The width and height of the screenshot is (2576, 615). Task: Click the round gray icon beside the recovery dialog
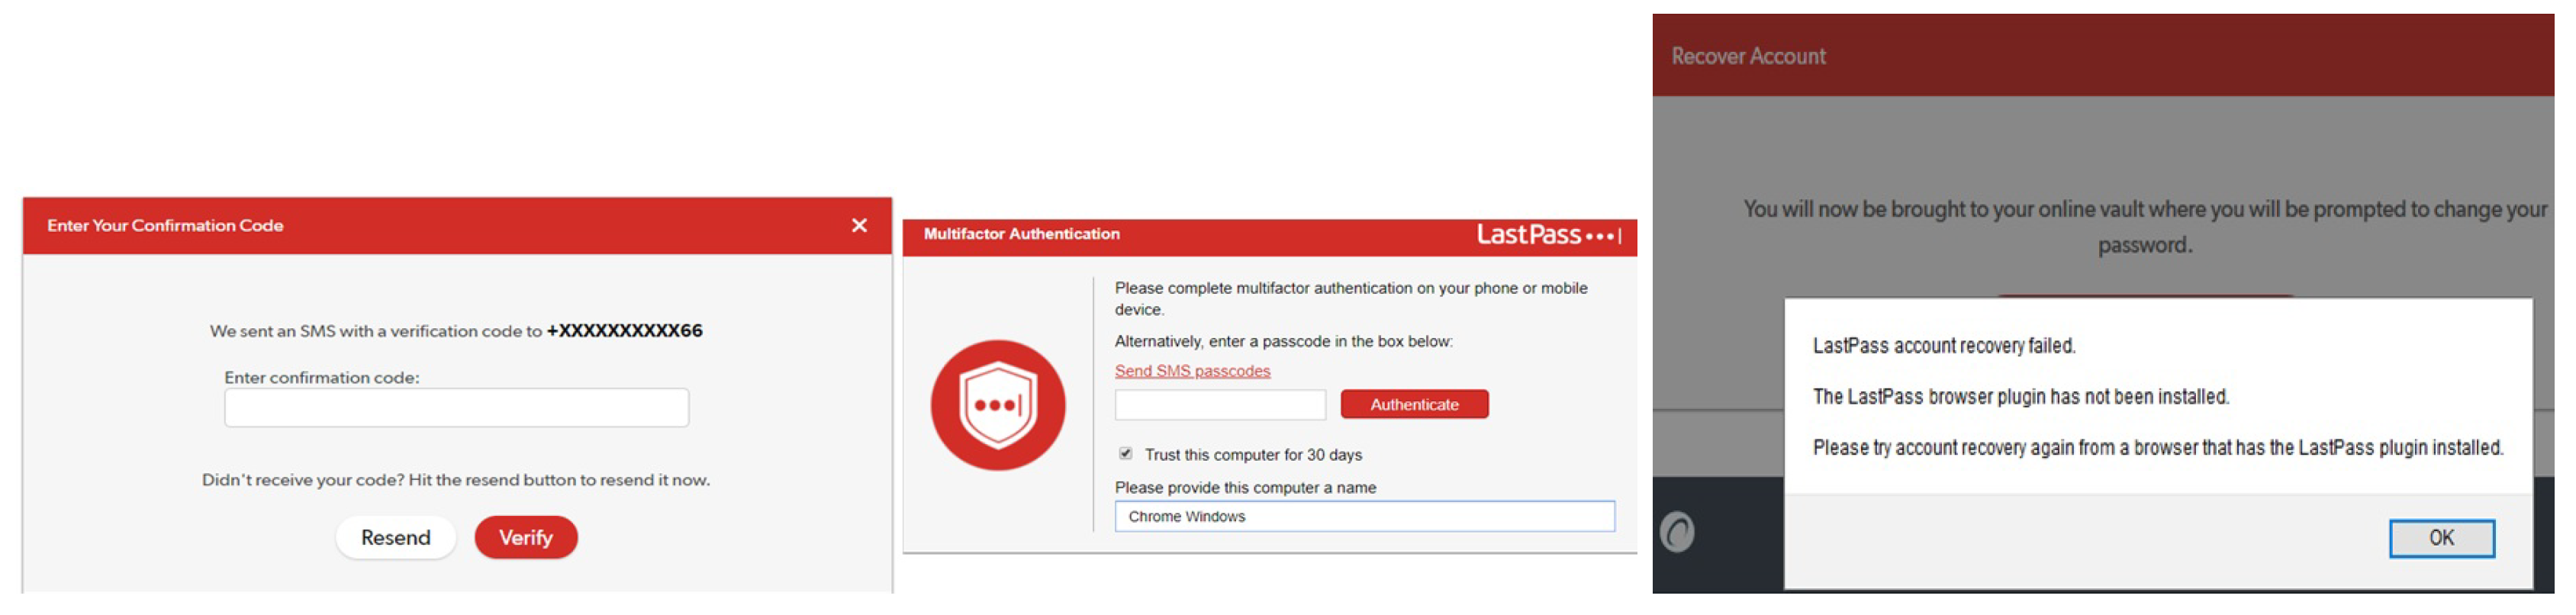click(x=1678, y=533)
